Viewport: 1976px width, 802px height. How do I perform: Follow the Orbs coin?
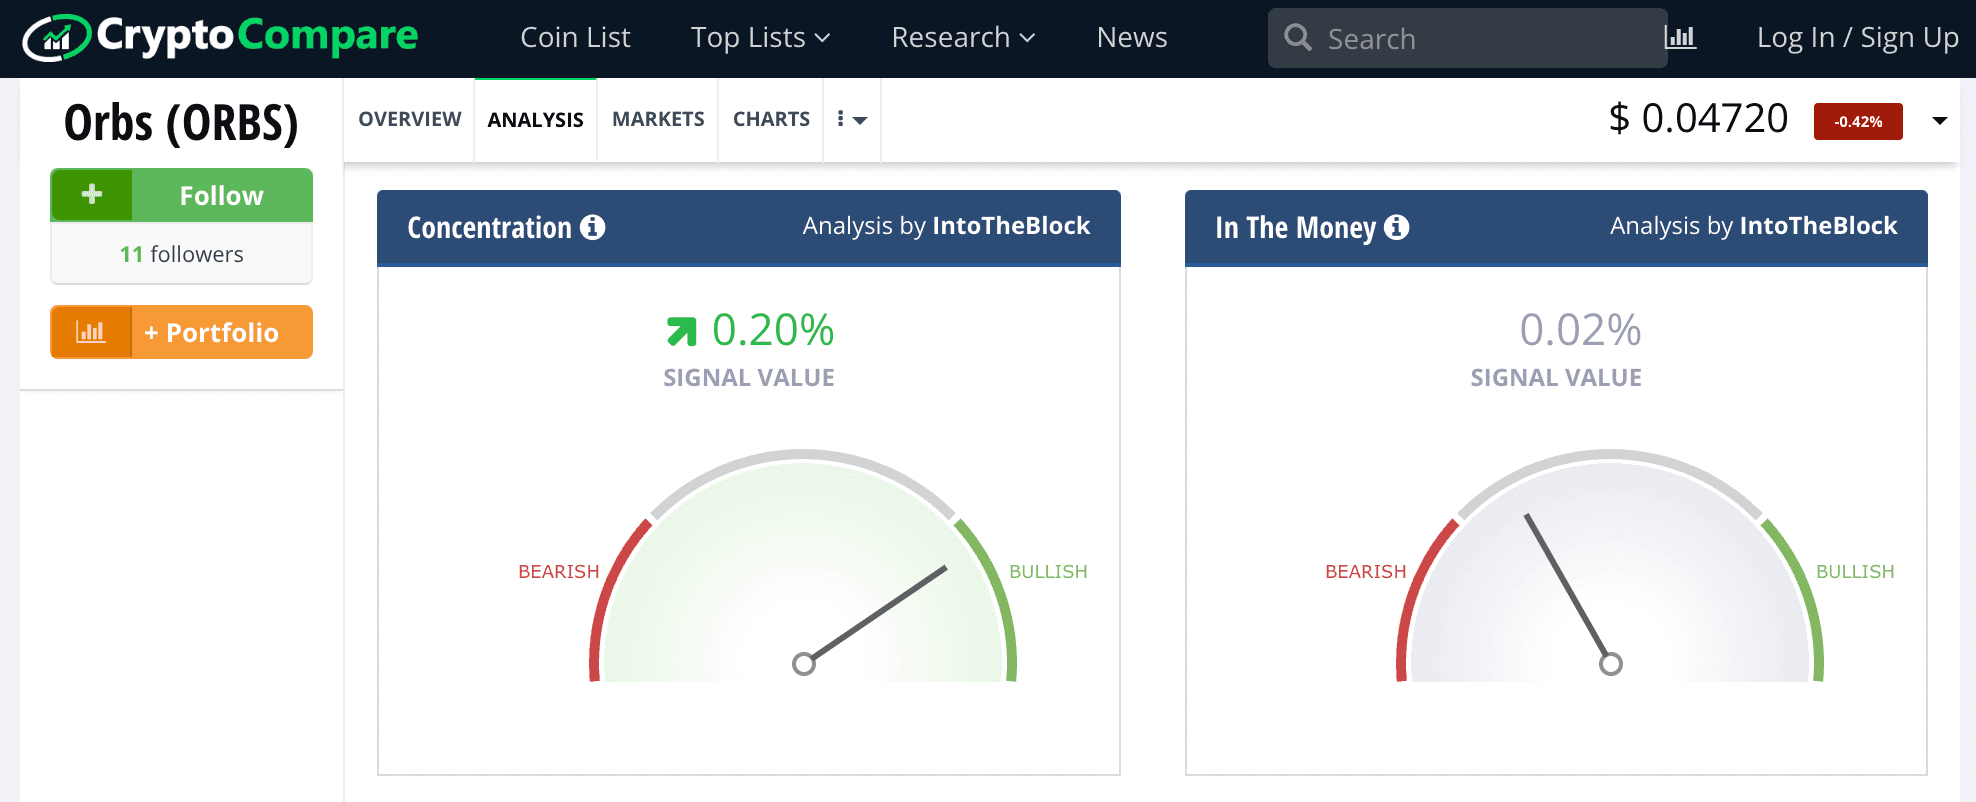click(x=182, y=195)
